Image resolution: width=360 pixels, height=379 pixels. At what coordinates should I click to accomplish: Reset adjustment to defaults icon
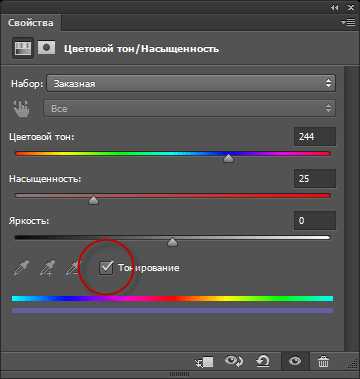263,361
